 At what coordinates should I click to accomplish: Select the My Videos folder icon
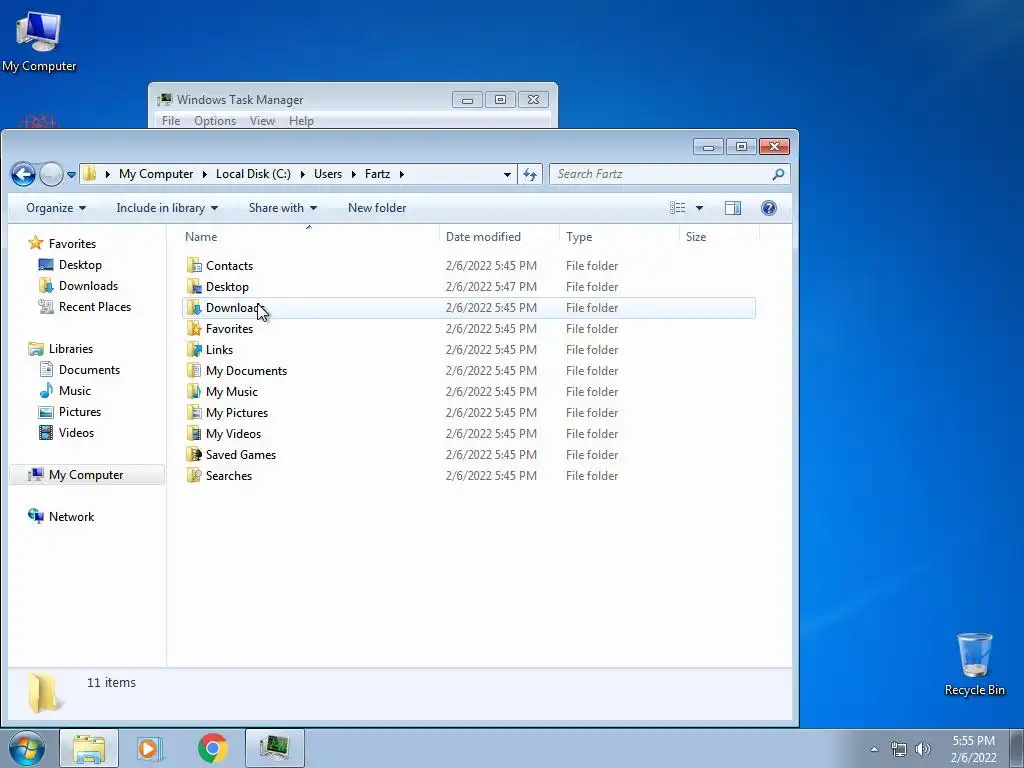tap(194, 433)
